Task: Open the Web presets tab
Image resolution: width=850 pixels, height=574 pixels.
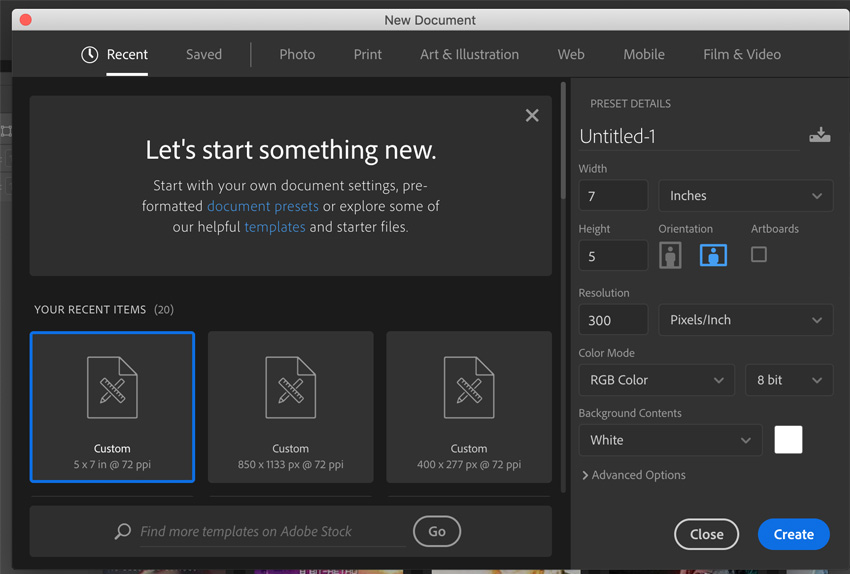Action: coord(571,54)
